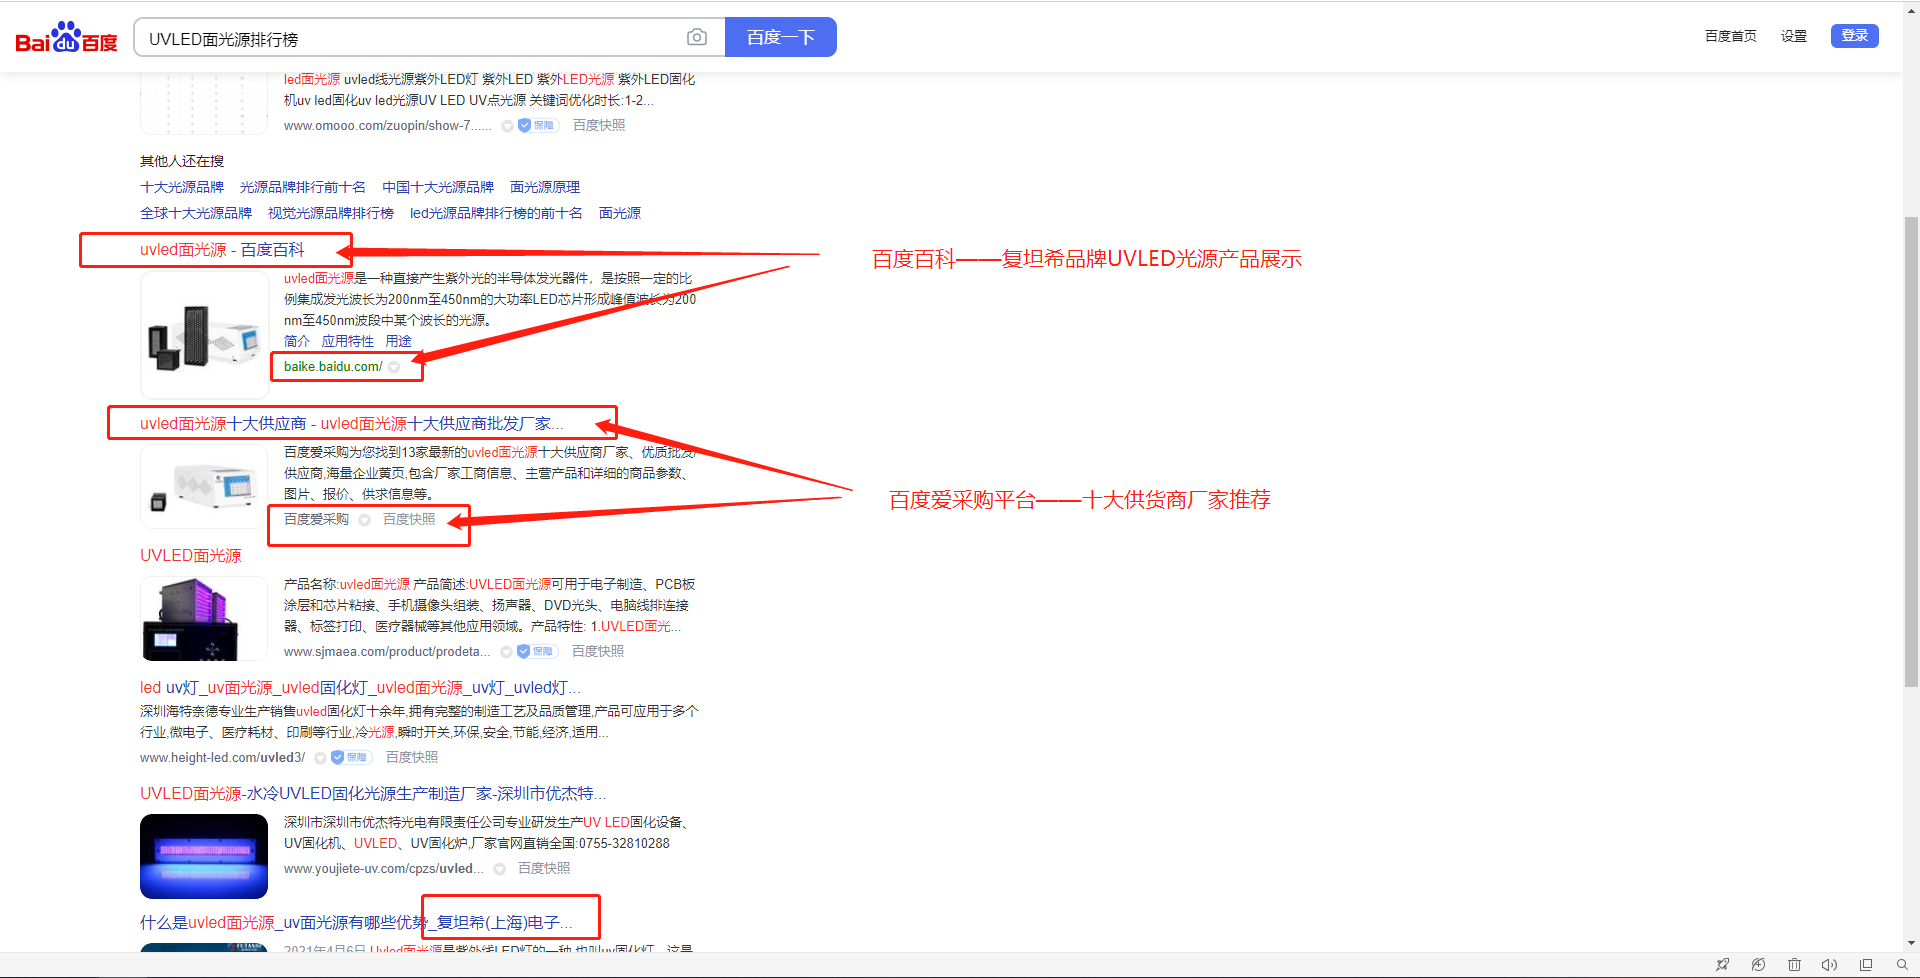Click 保障 badge on sjmaea.com result
The height and width of the screenshot is (978, 1920).
pyautogui.click(x=537, y=651)
